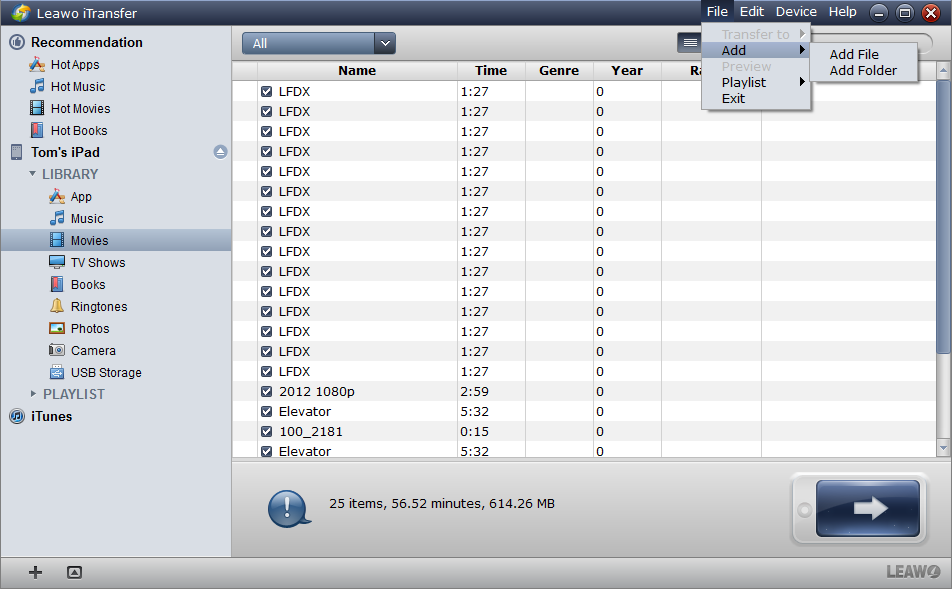Sort by the Name column header
Image resolution: width=952 pixels, height=589 pixels.
click(x=357, y=70)
